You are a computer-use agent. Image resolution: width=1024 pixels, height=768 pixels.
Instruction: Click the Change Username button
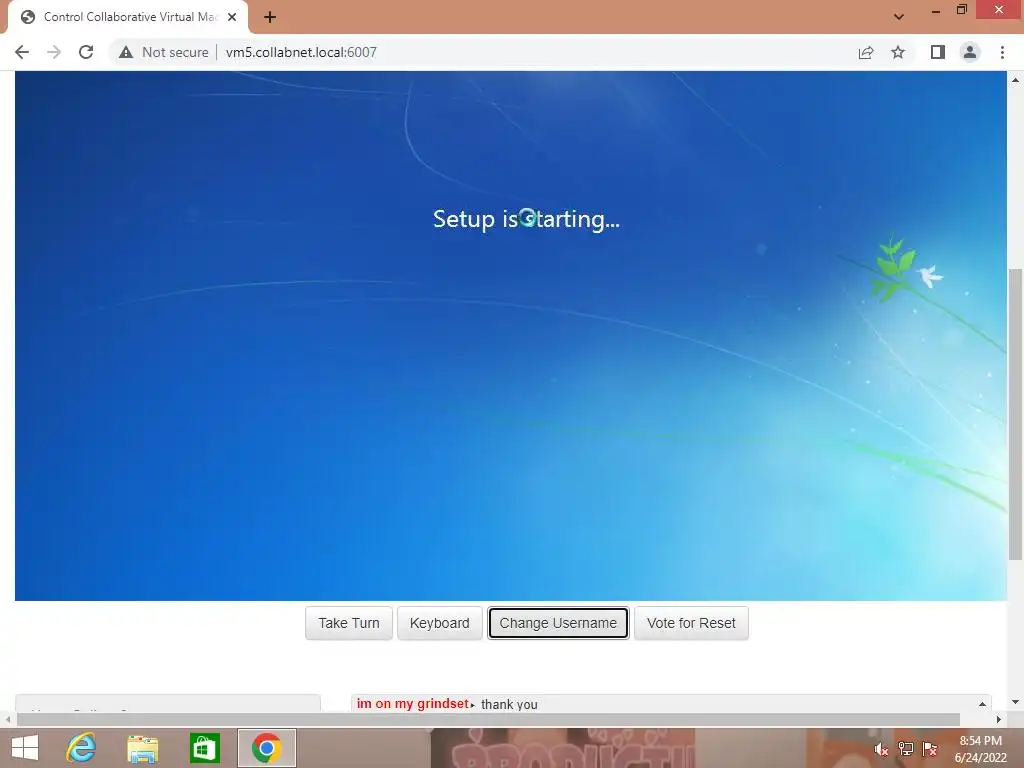[558, 623]
